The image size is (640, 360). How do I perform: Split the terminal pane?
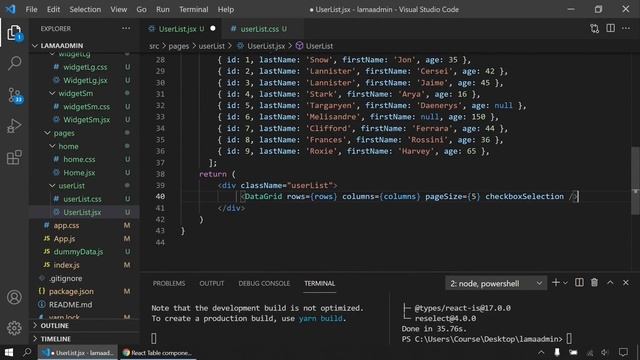[x=579, y=282]
